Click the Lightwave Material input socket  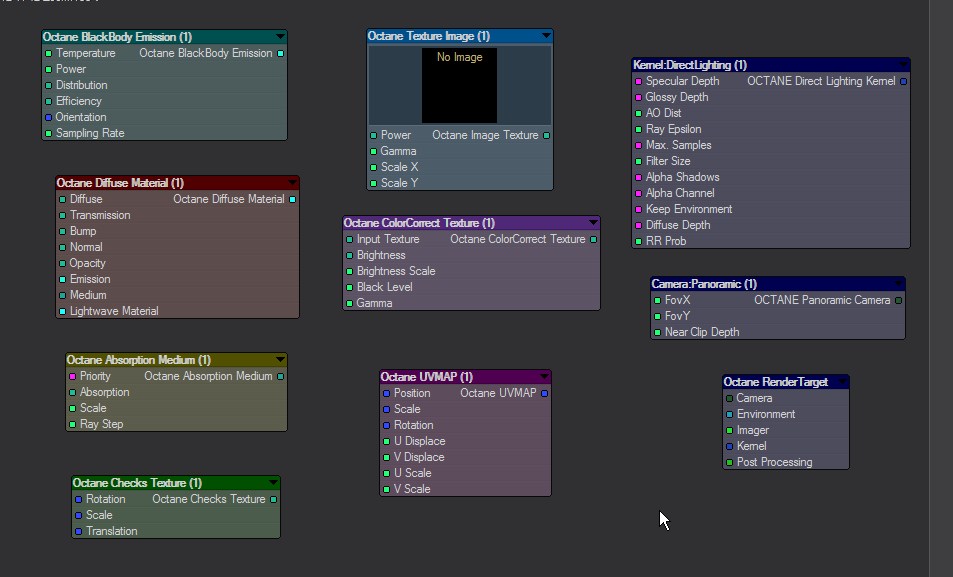(x=62, y=311)
